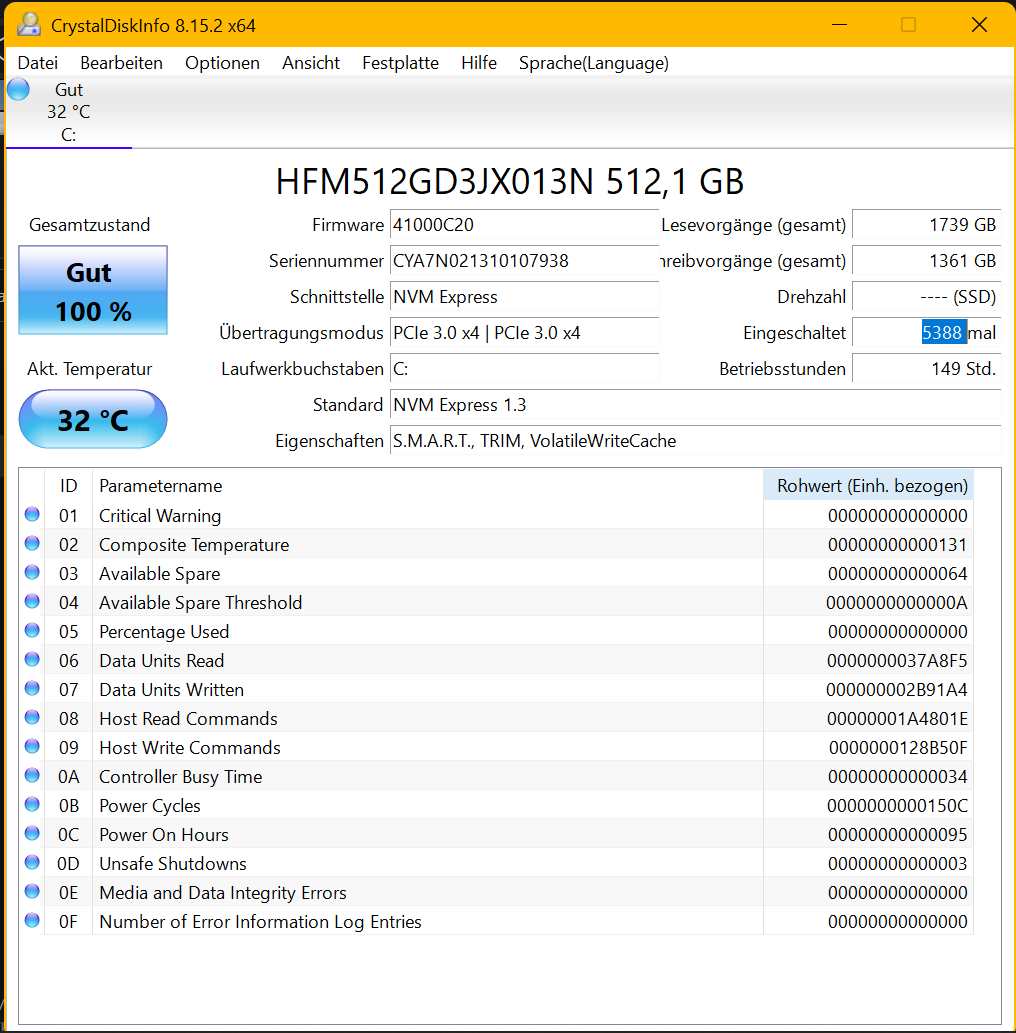Click the status orb for Media and Data Integrity Errors

pyautogui.click(x=32, y=891)
